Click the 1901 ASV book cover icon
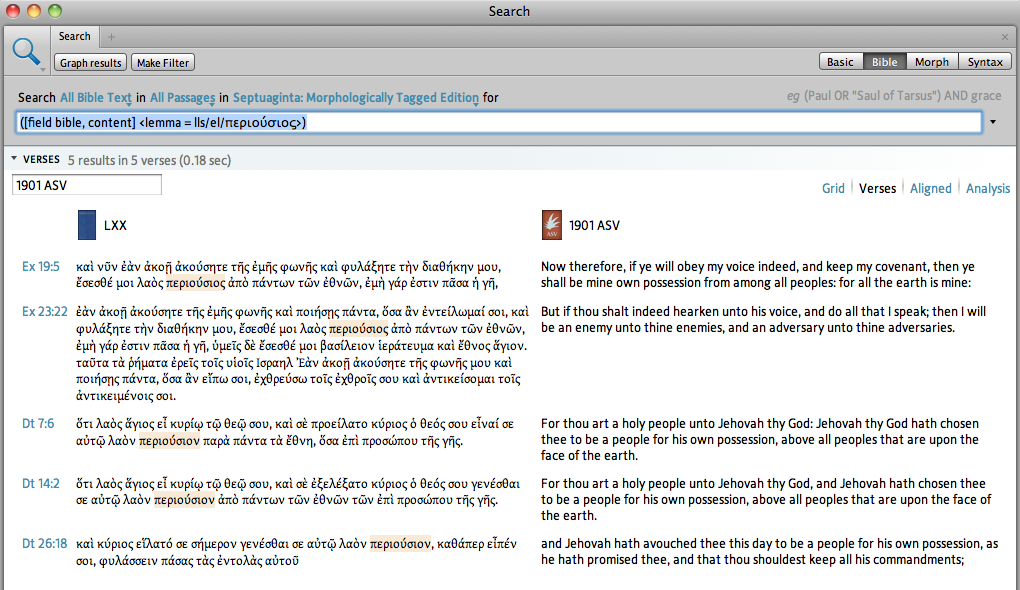 point(552,225)
